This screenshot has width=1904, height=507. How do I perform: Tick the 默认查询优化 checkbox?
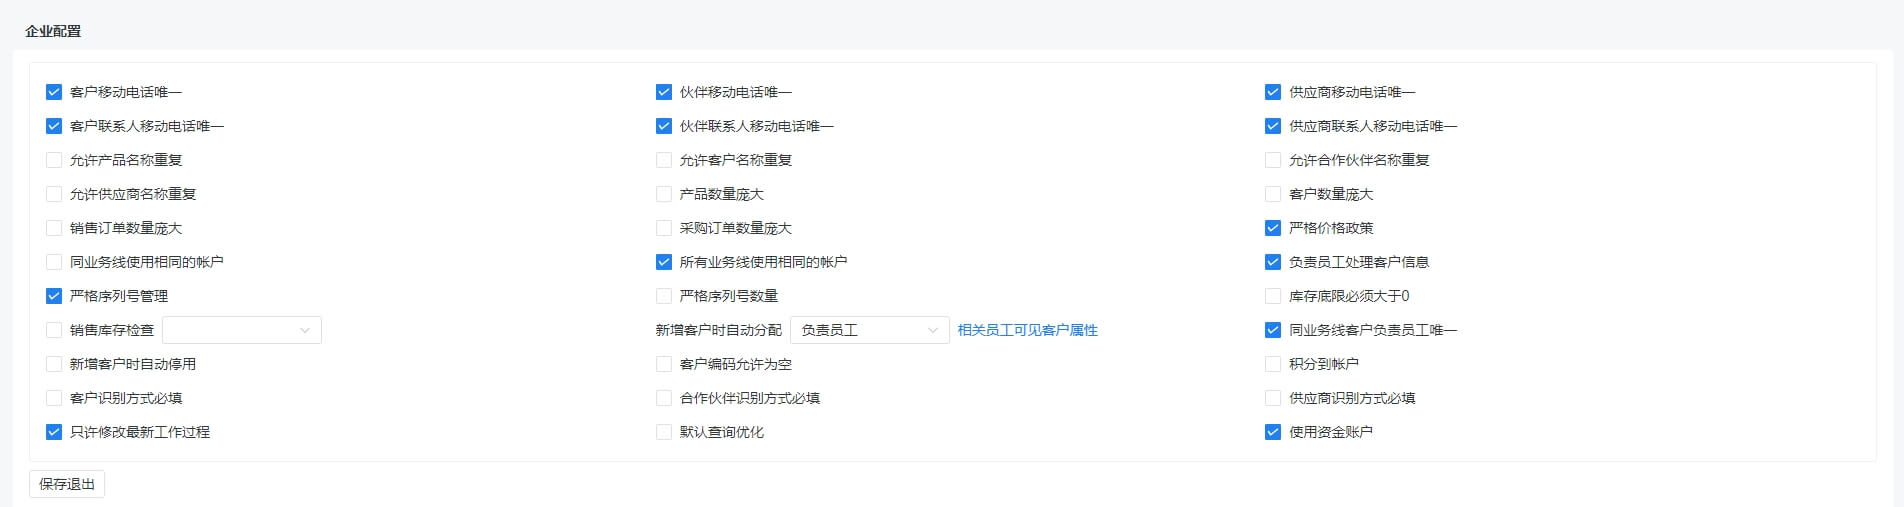coord(664,432)
